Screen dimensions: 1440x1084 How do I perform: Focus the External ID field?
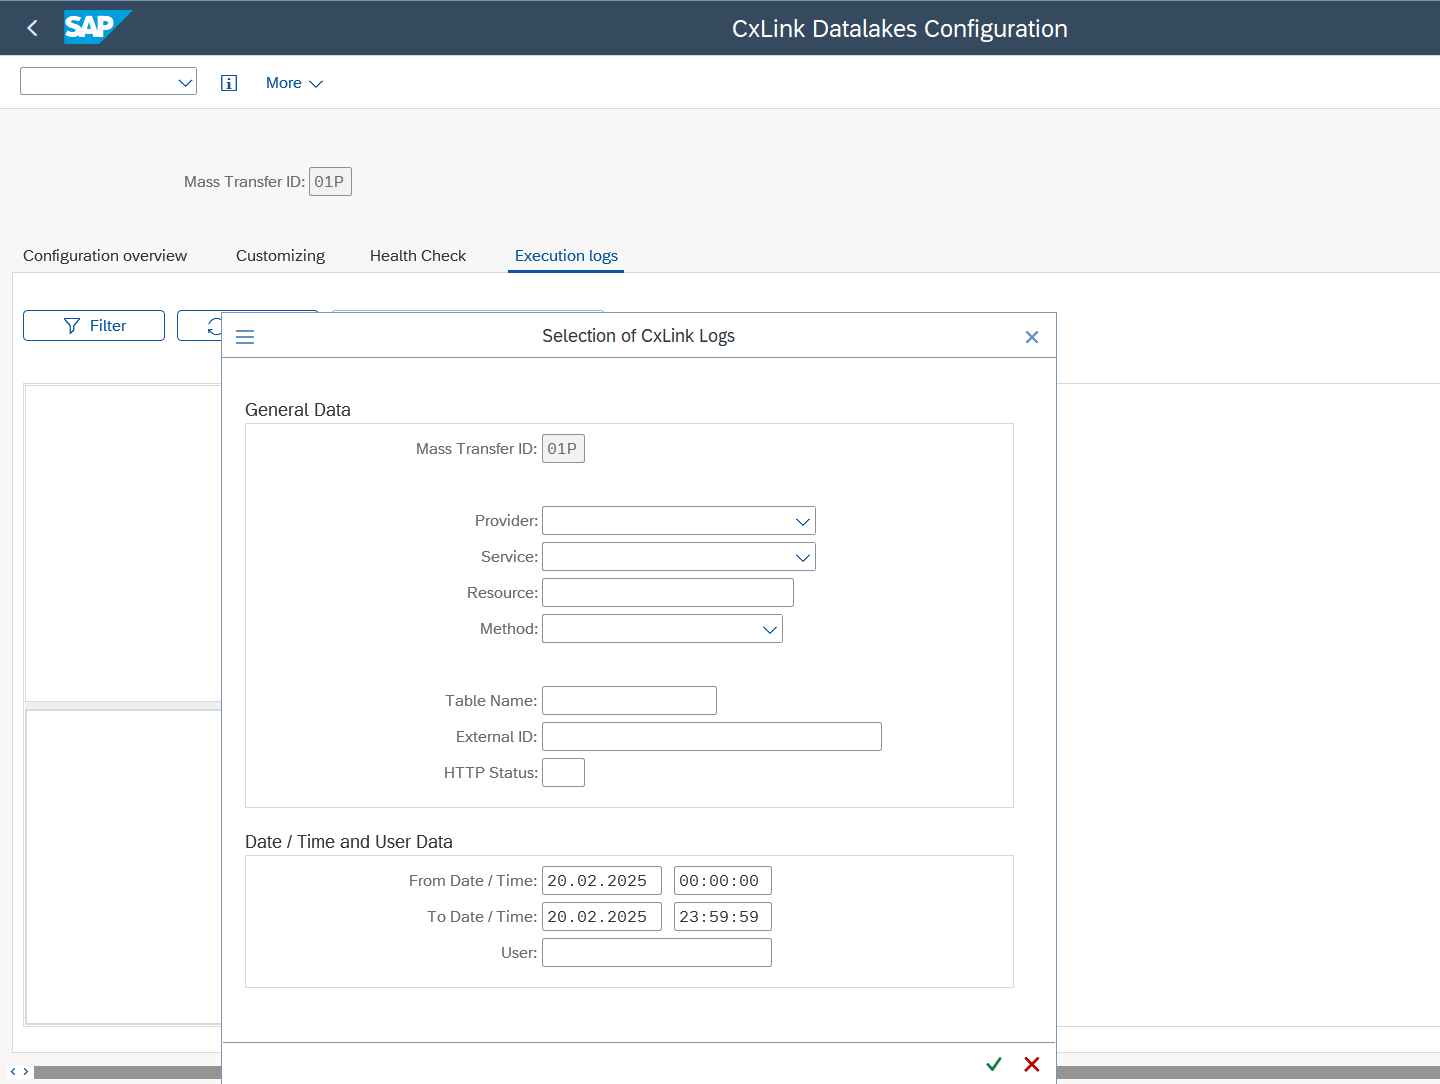click(712, 737)
